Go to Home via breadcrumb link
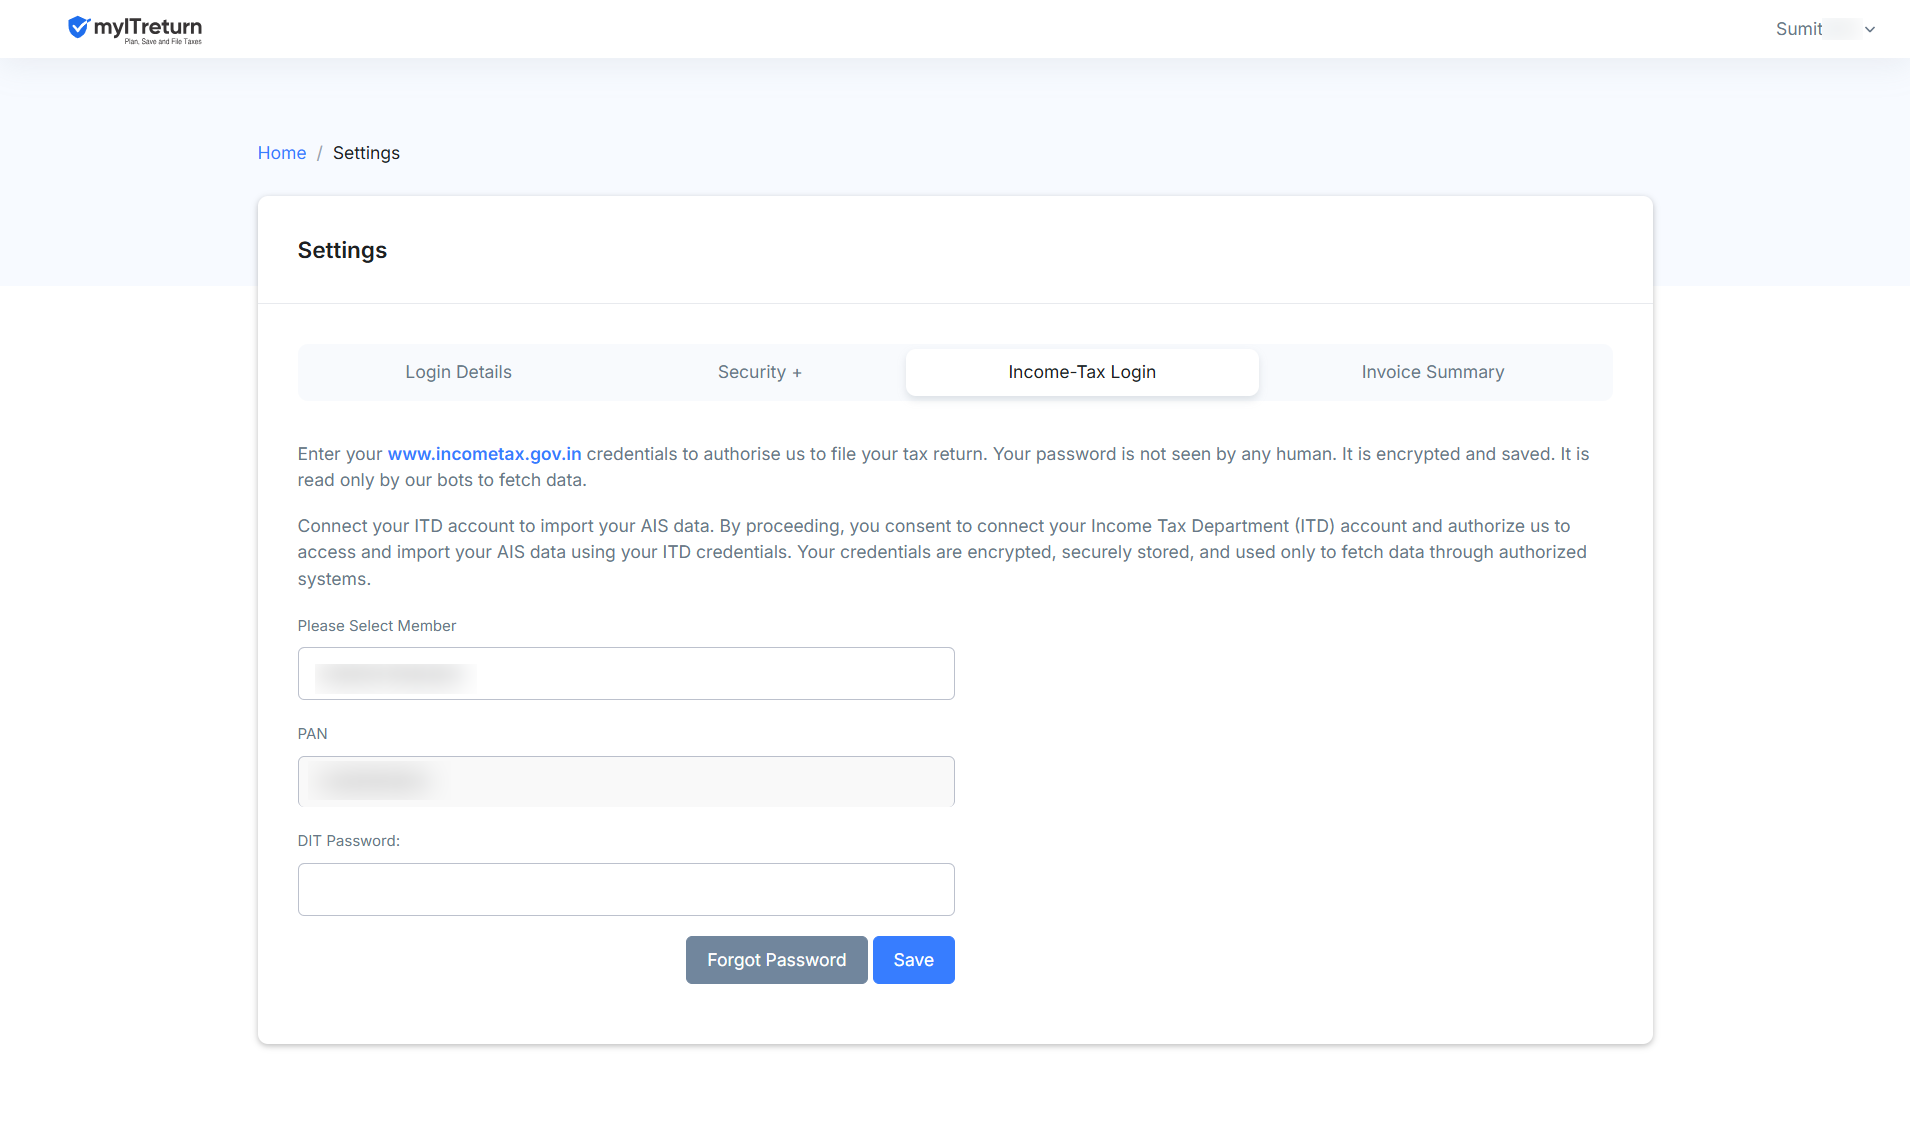This screenshot has width=1910, height=1145. [x=282, y=153]
